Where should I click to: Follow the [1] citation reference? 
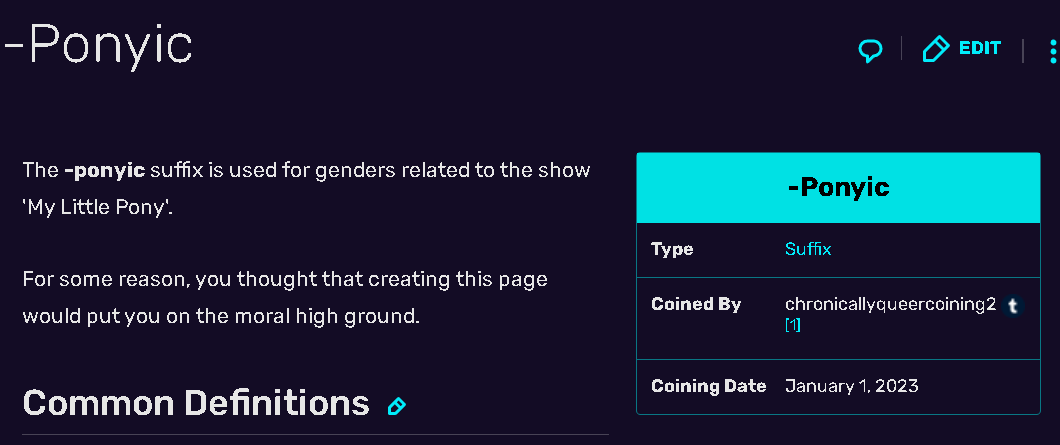(x=792, y=325)
